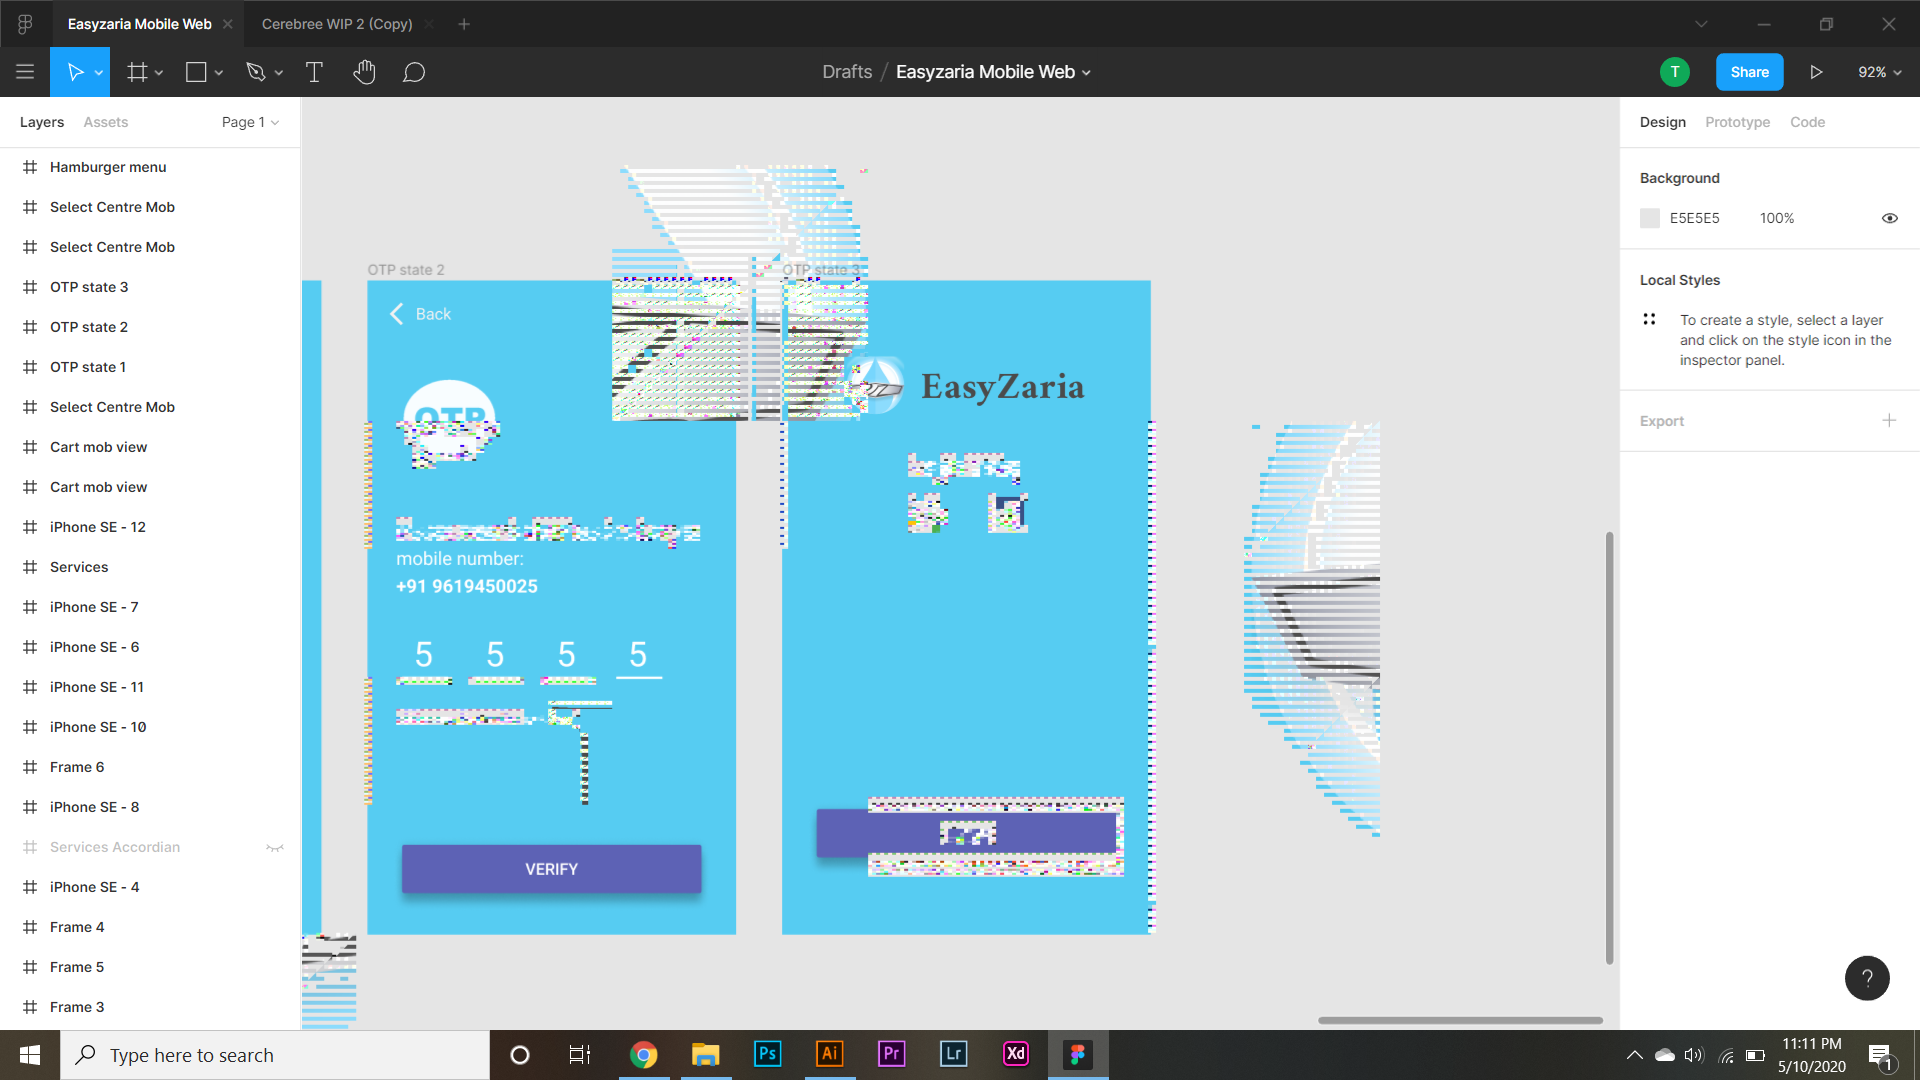Select the Hand tool
This screenshot has width=1920, height=1080.
pos(364,72)
